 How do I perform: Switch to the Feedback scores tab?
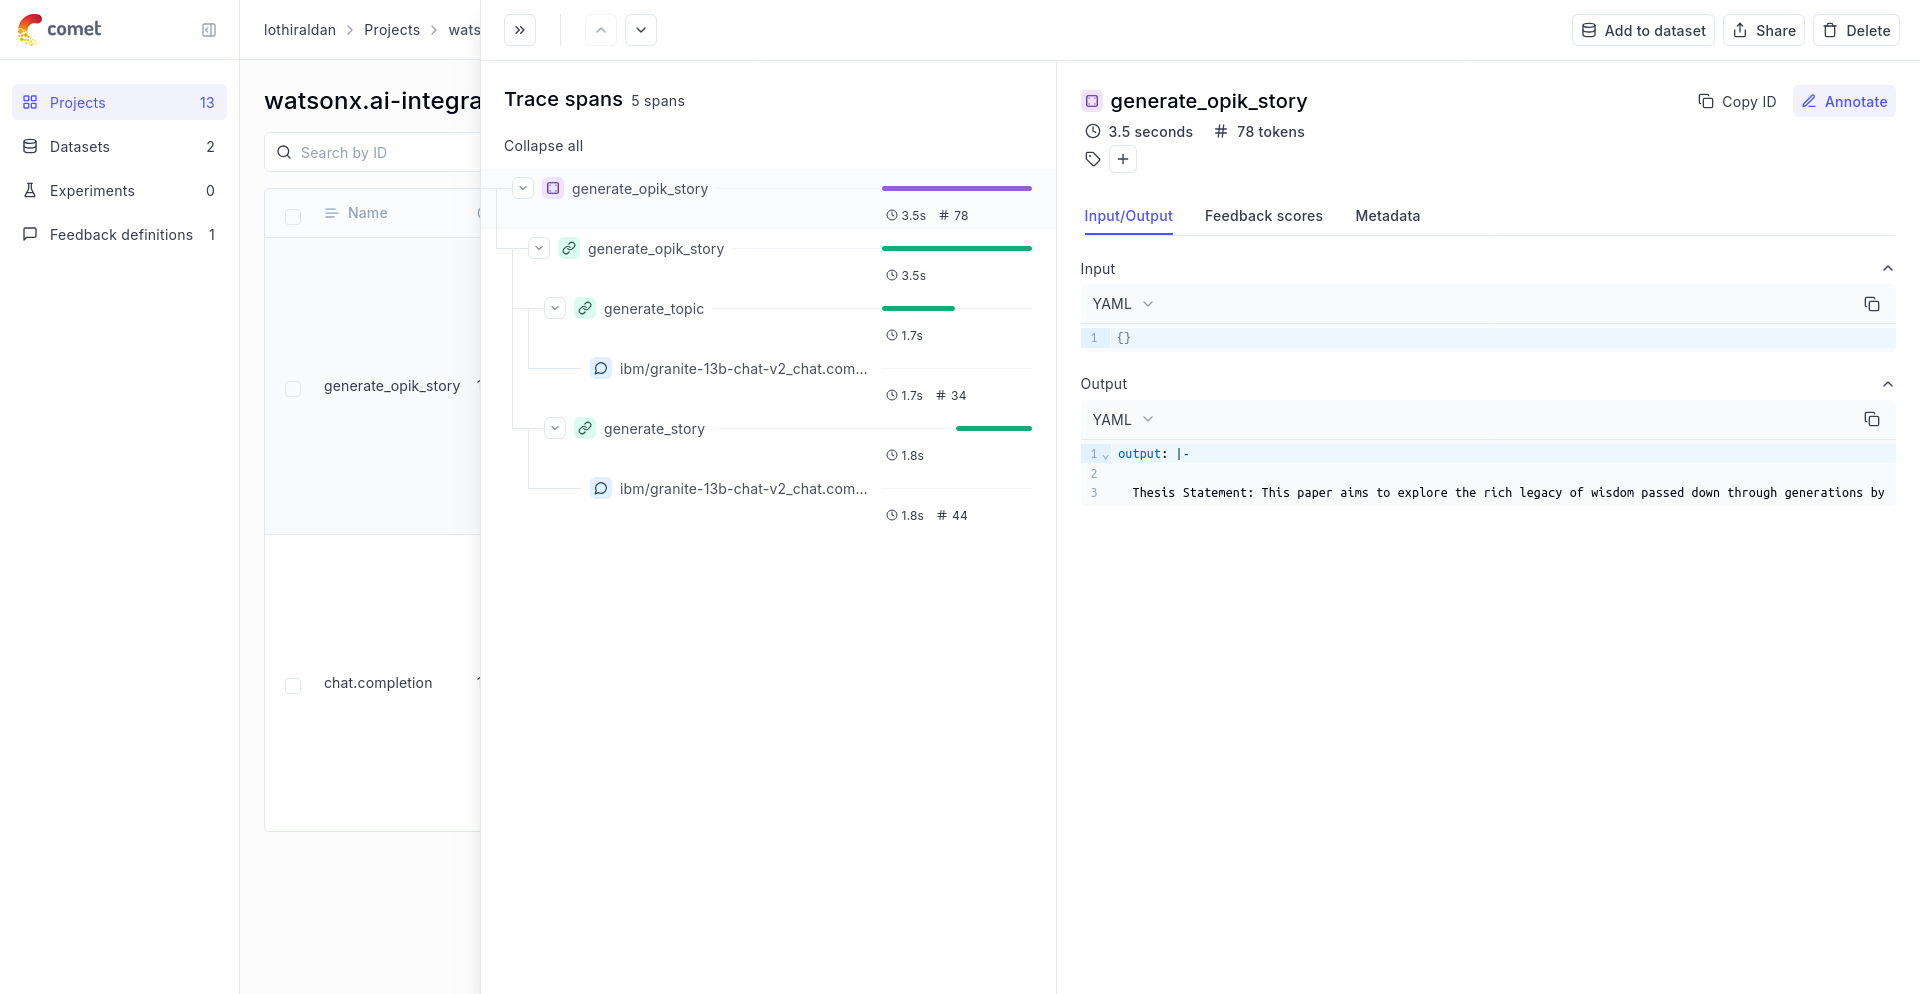pyautogui.click(x=1263, y=216)
